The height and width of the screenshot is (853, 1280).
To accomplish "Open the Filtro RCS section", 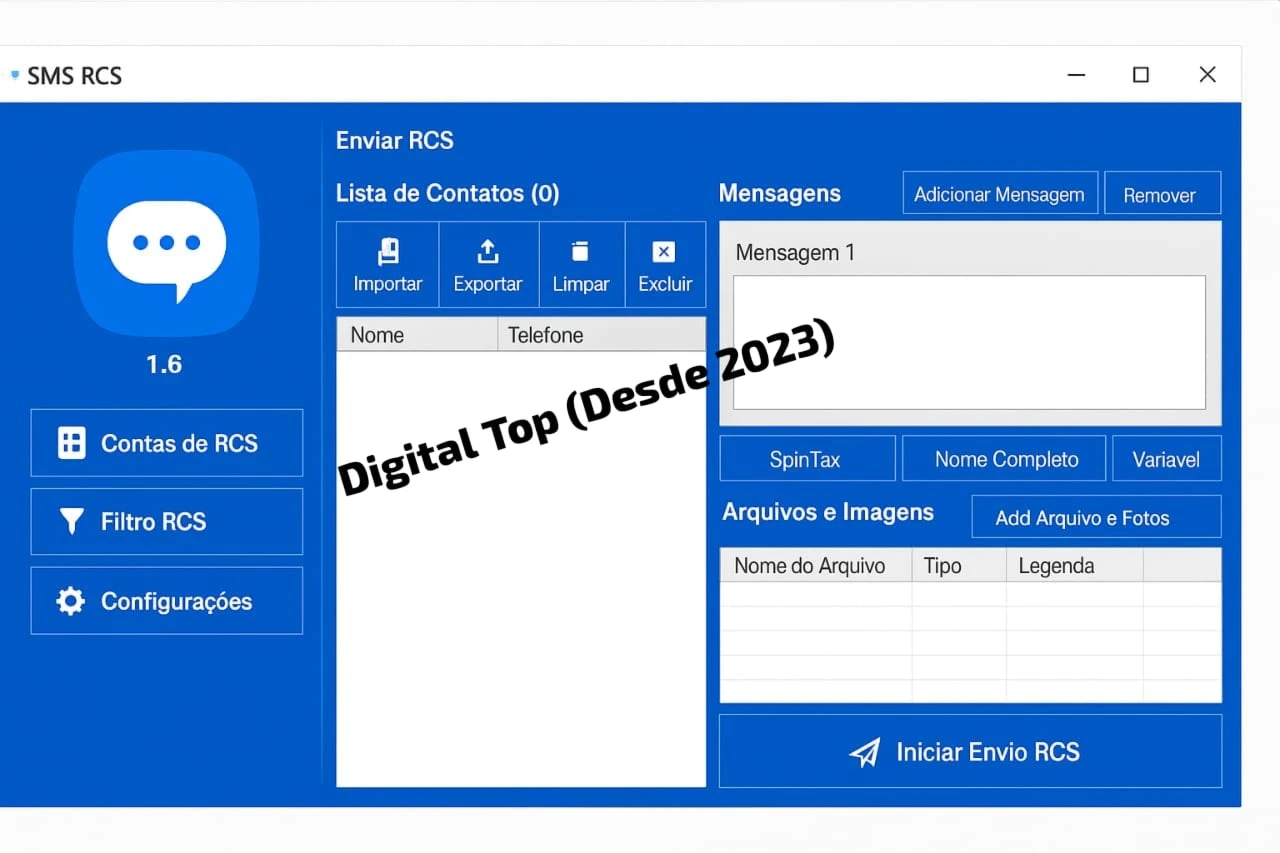I will click(166, 522).
